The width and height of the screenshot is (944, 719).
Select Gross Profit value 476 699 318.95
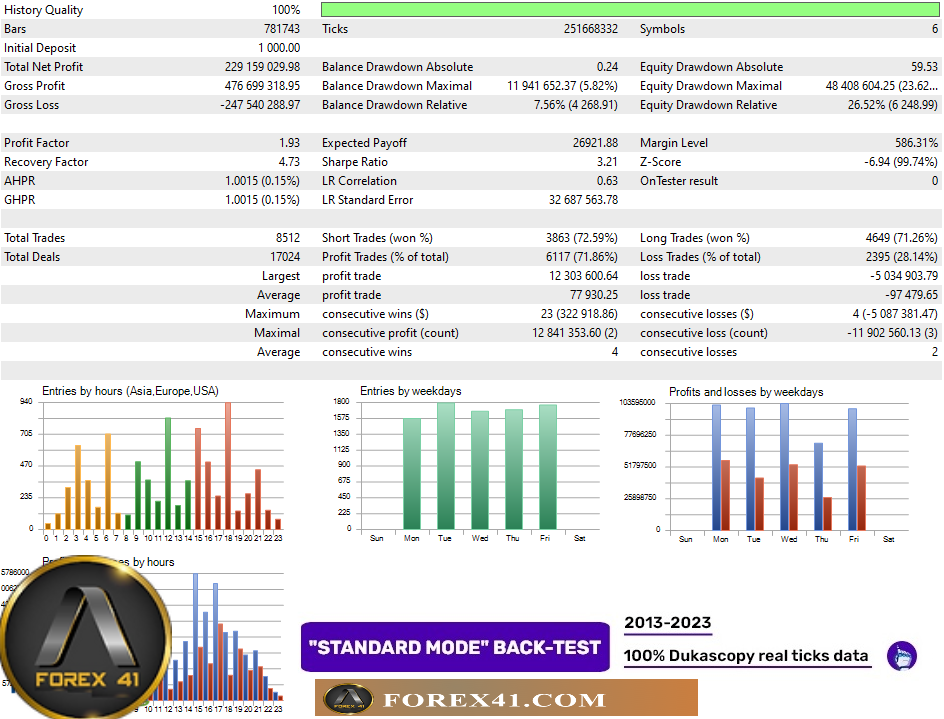[x=262, y=86]
